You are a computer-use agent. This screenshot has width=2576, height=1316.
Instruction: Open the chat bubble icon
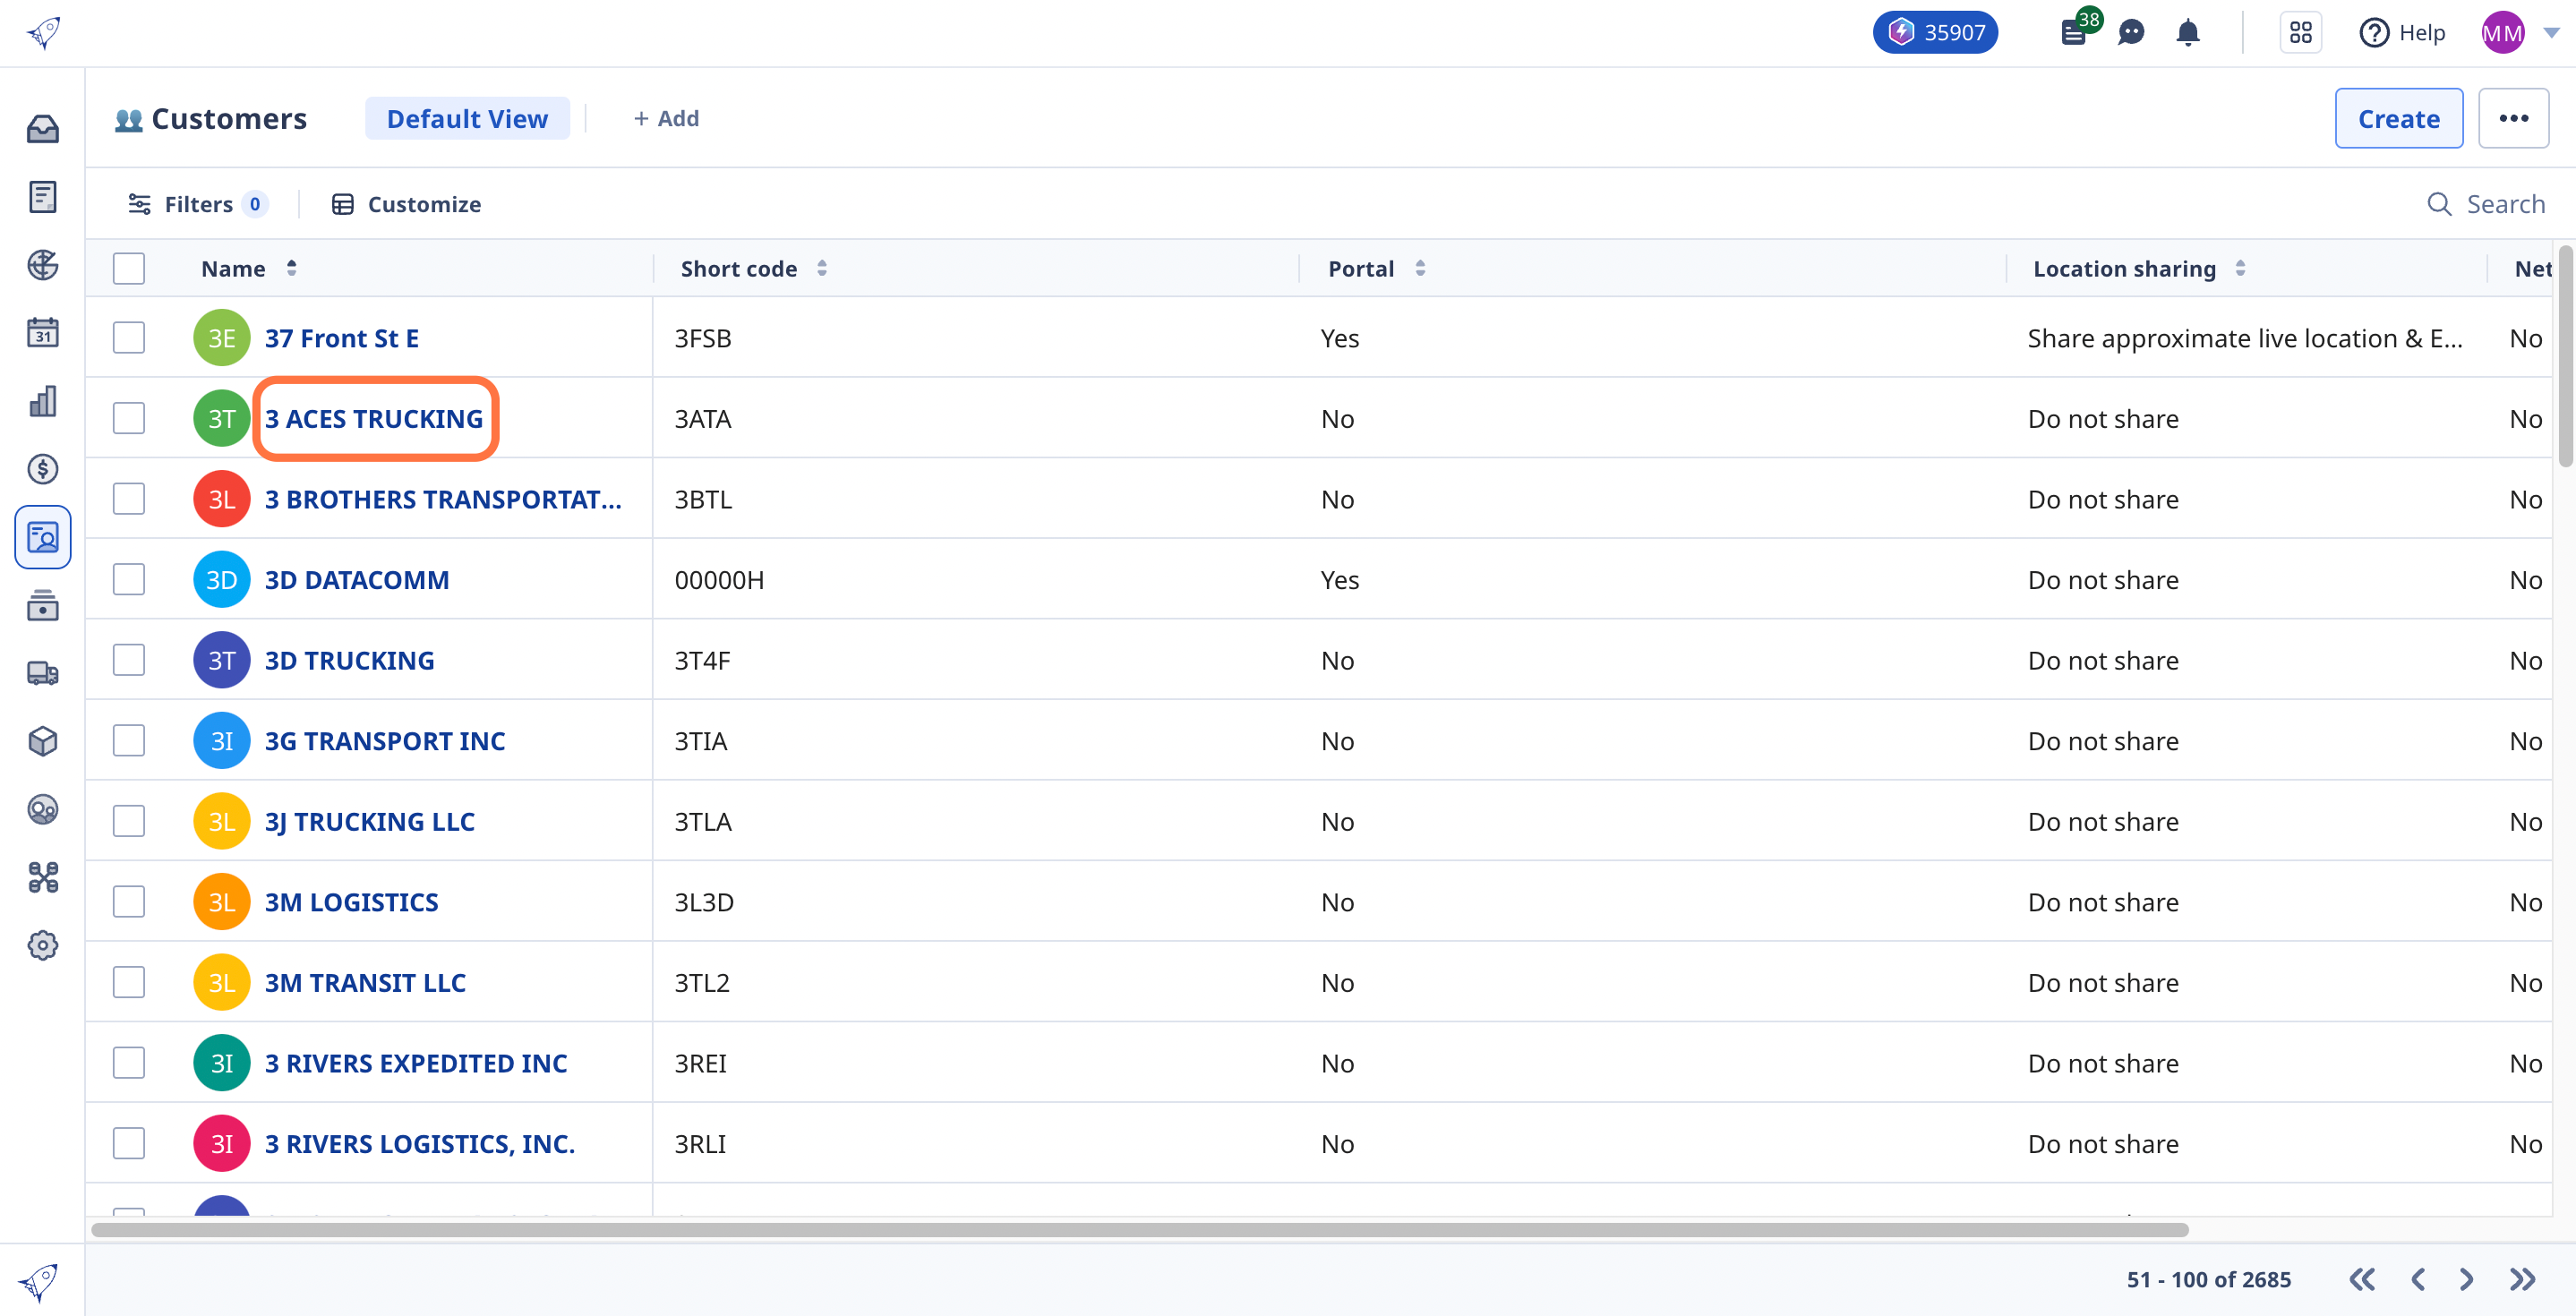(x=2131, y=33)
